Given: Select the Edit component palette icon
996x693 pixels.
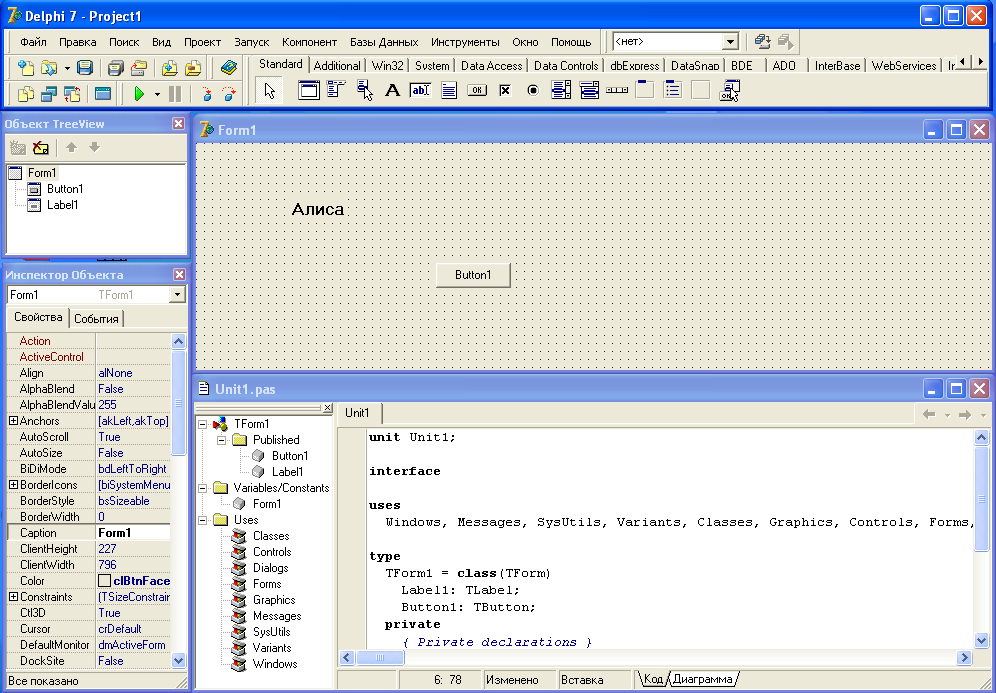Looking at the screenshot, I should pyautogui.click(x=421, y=91).
